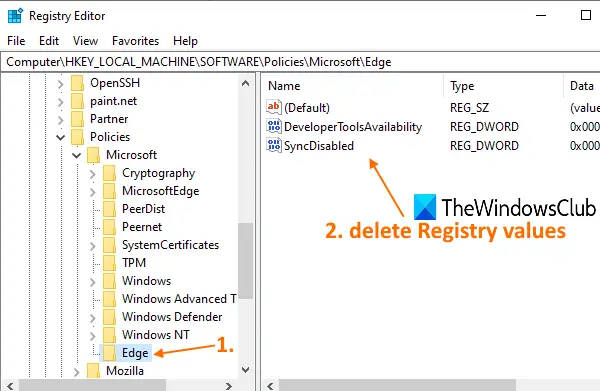
Task: Expand the Cryptography key
Action: tap(93, 174)
